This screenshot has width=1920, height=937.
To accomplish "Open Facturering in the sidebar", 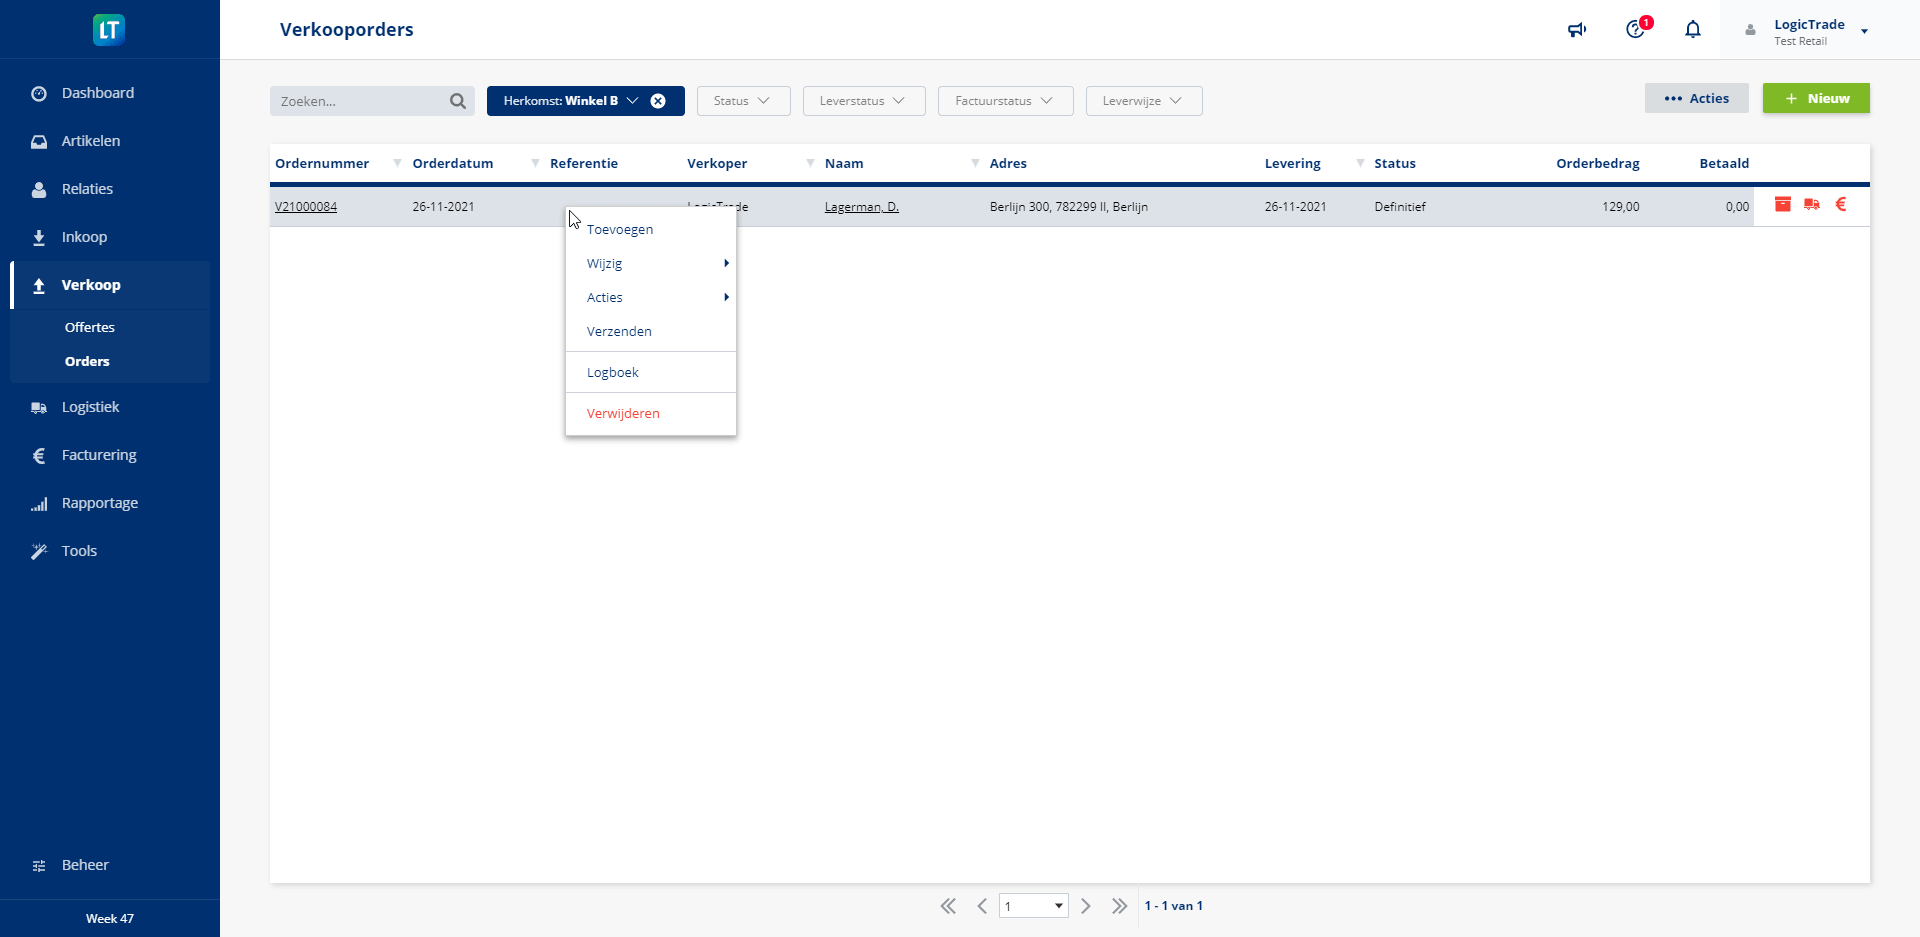I will click(99, 455).
